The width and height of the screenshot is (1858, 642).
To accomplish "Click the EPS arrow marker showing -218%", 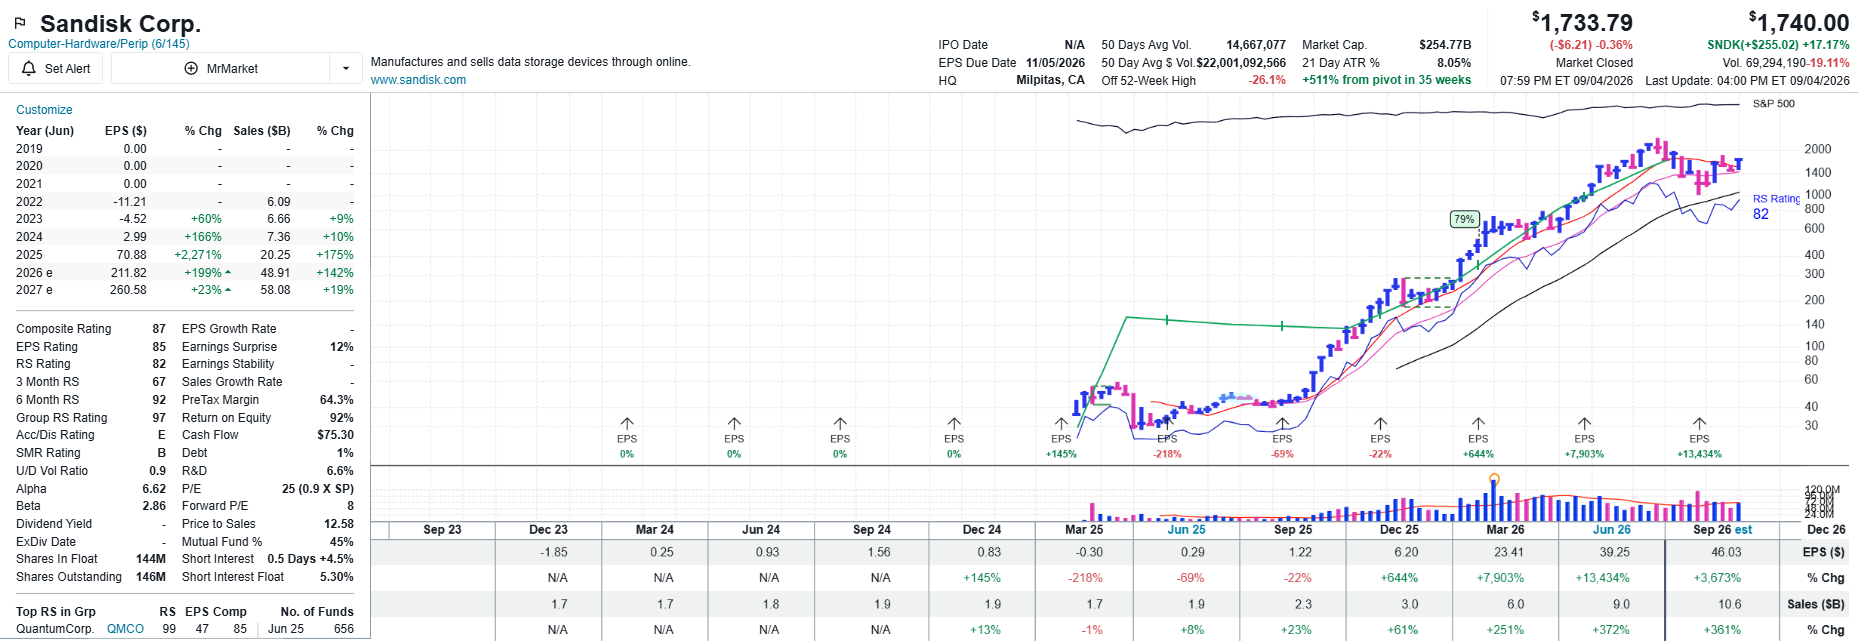I will coord(1167,424).
